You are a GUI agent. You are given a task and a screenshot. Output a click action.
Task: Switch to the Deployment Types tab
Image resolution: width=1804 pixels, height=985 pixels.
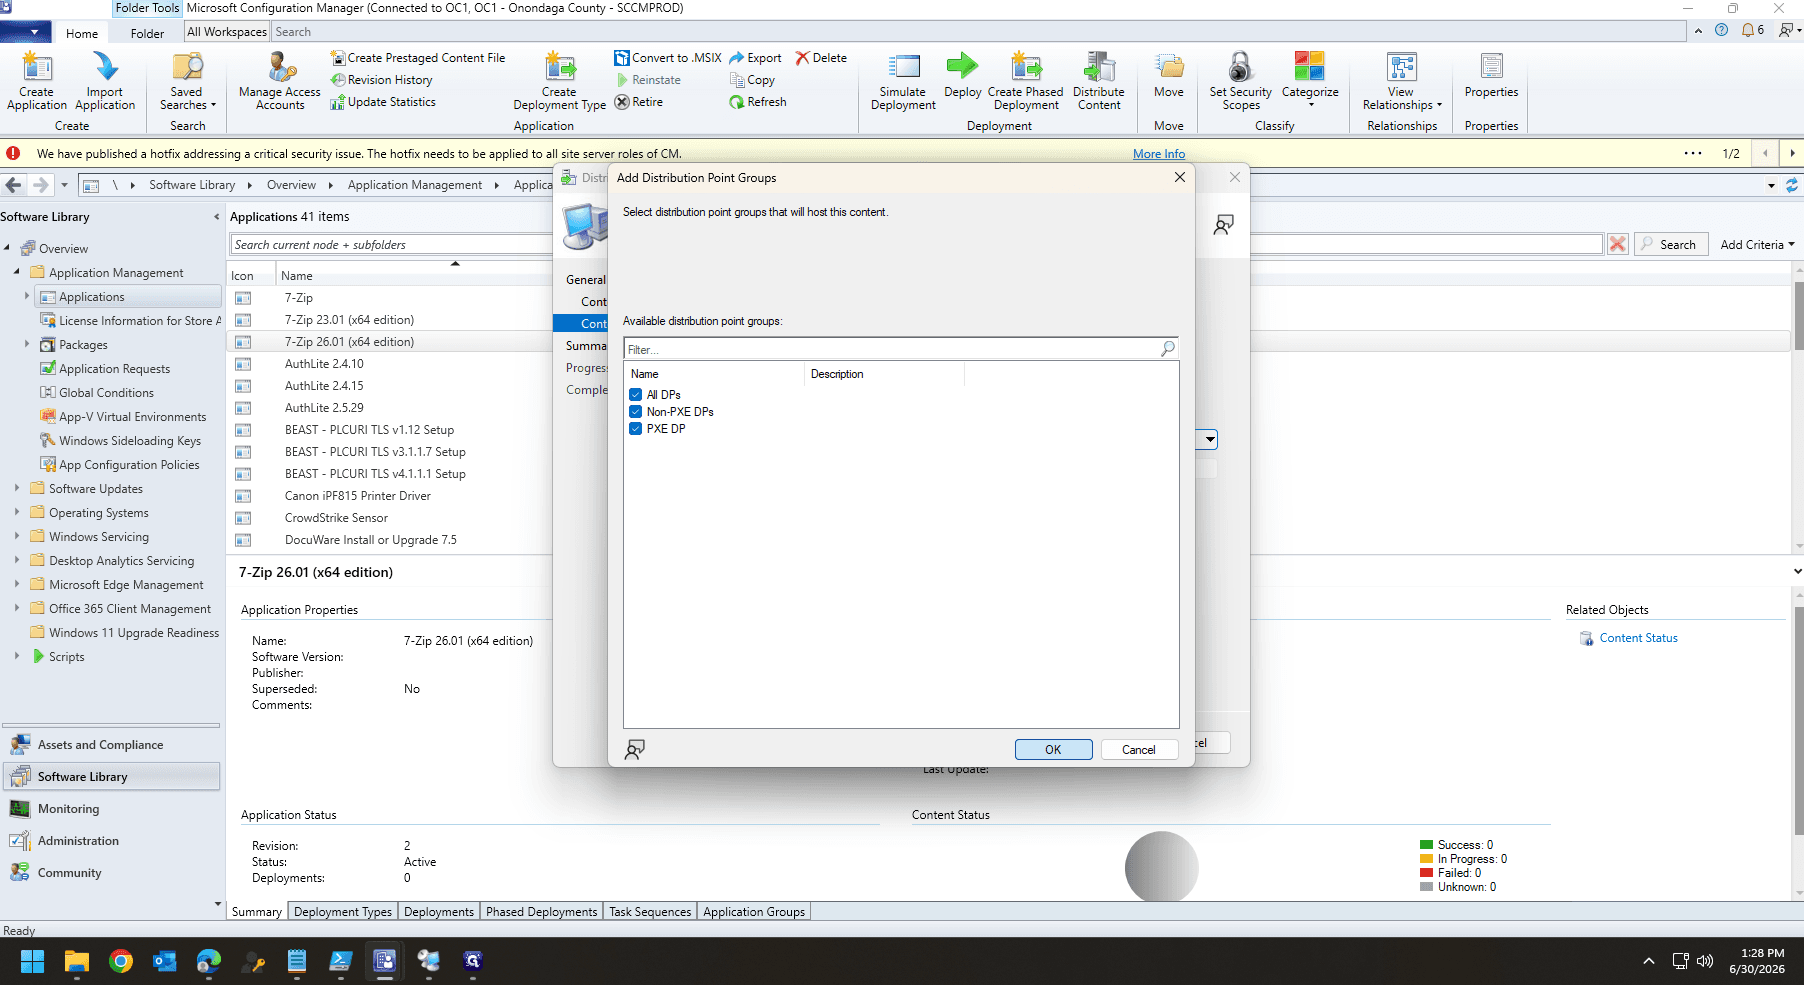click(343, 911)
